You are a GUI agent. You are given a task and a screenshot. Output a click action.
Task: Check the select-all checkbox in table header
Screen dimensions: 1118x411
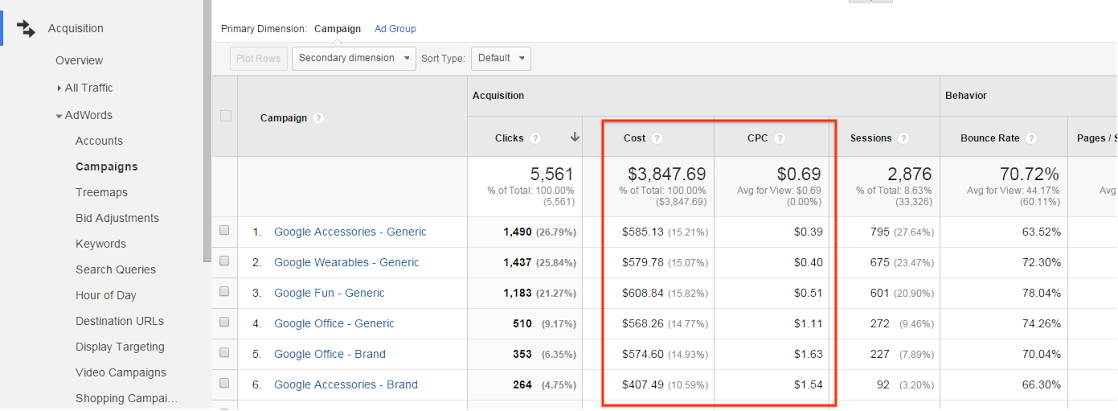[225, 116]
